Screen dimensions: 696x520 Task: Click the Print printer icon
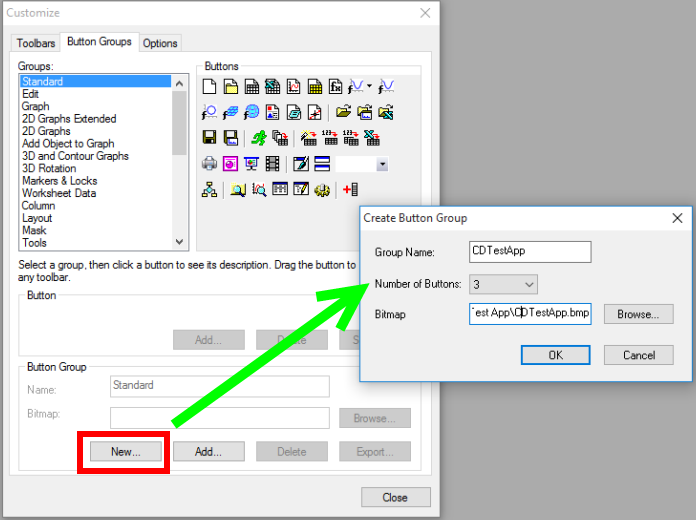[210, 164]
